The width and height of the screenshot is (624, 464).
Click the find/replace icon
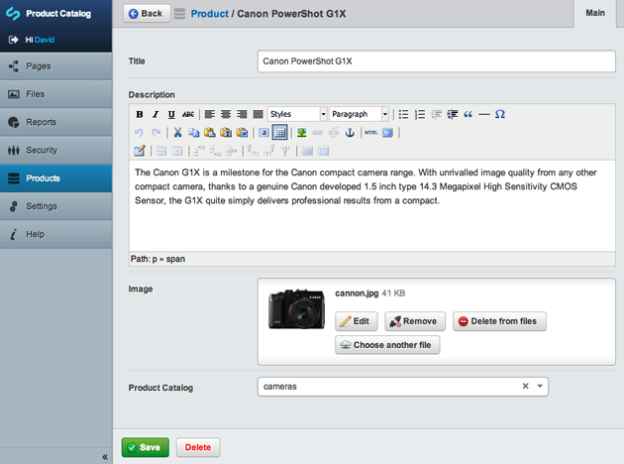tap(264, 133)
